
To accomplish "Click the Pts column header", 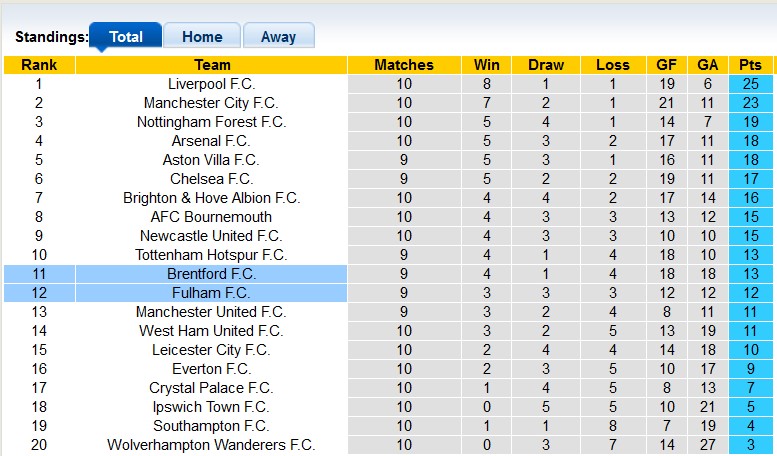I will [750, 65].
